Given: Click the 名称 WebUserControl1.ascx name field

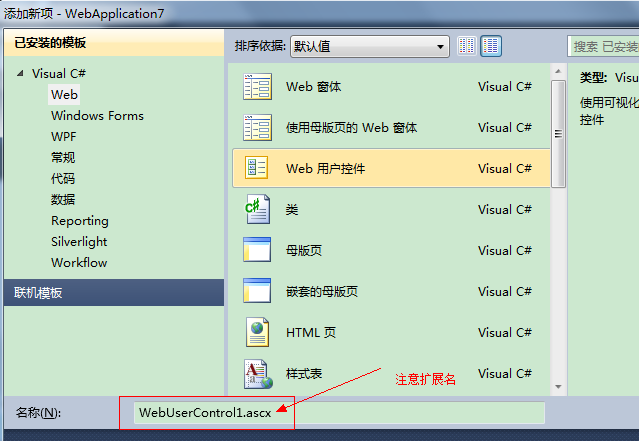Looking at the screenshot, I should pyautogui.click(x=339, y=413).
